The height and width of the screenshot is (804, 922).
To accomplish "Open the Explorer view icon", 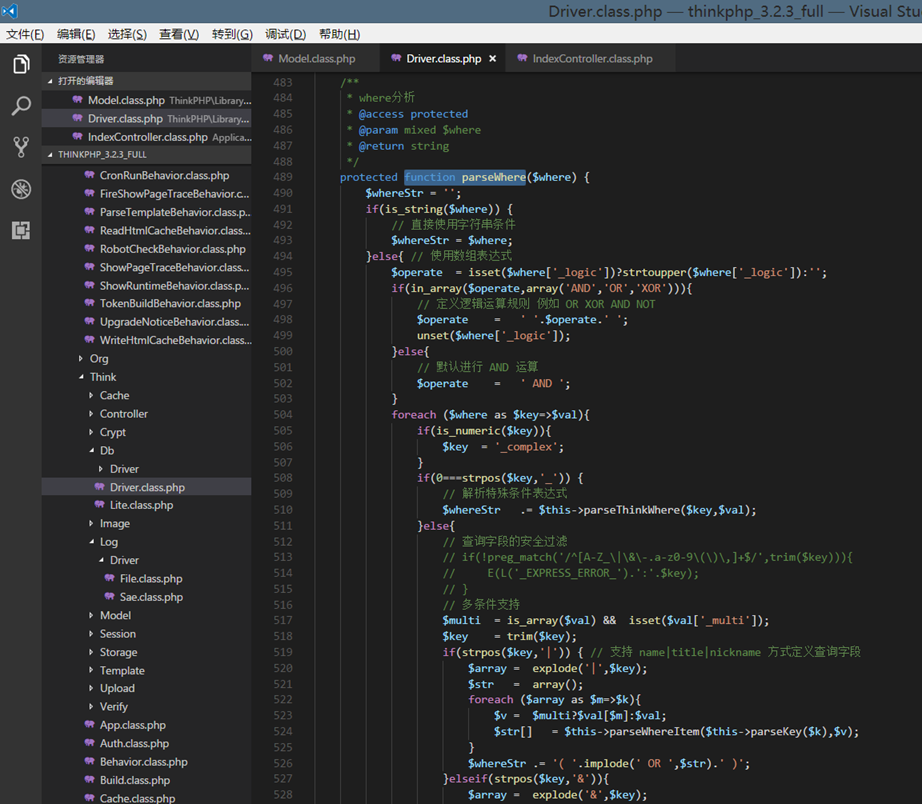I will [x=21, y=64].
